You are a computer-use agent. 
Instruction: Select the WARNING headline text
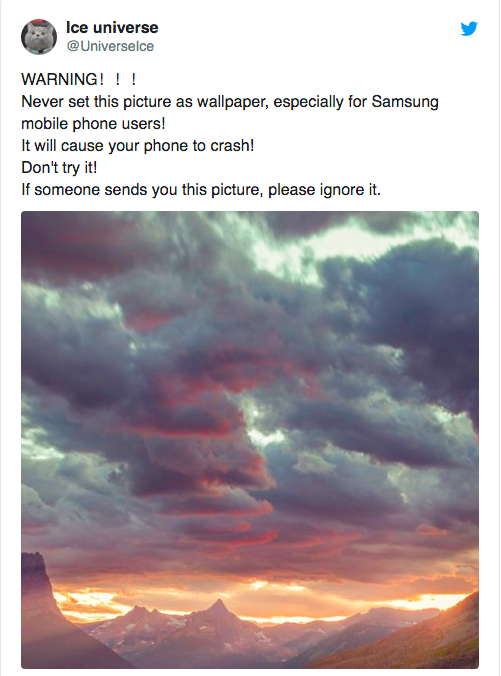coord(79,79)
